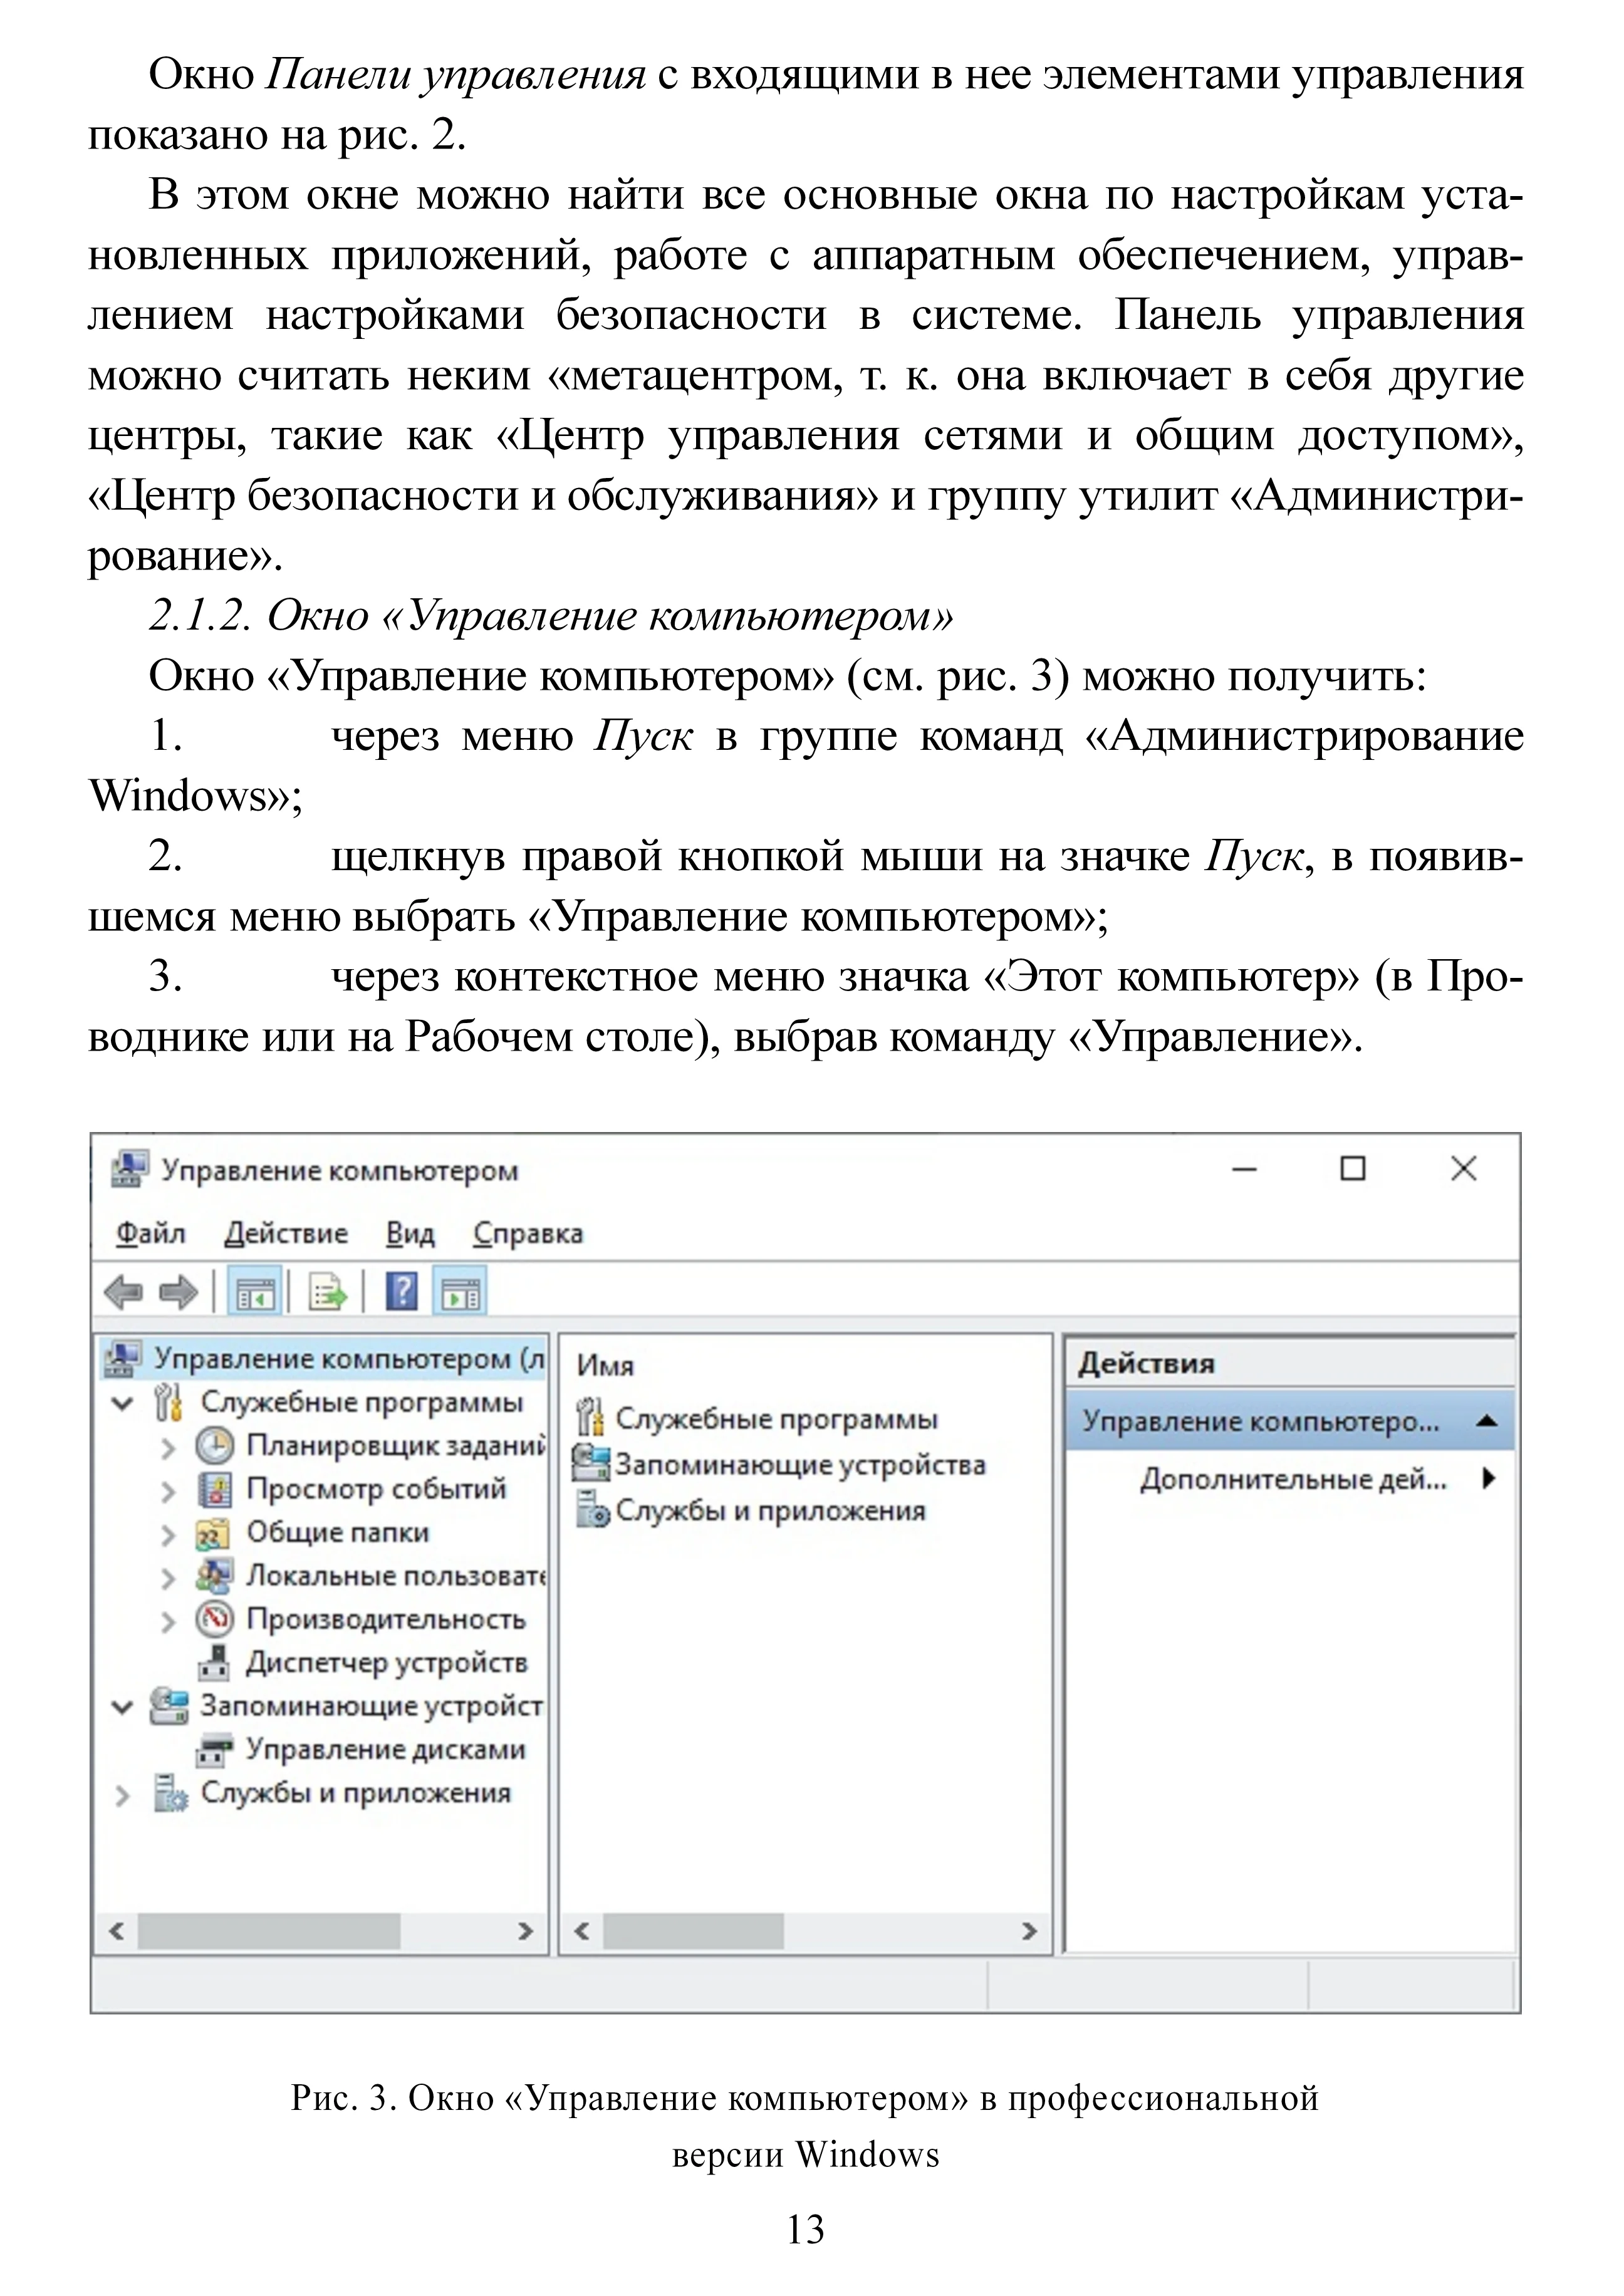Collapse Служебные программы tree node
Image resolution: width=1624 pixels, height=2296 pixels.
[x=122, y=1403]
